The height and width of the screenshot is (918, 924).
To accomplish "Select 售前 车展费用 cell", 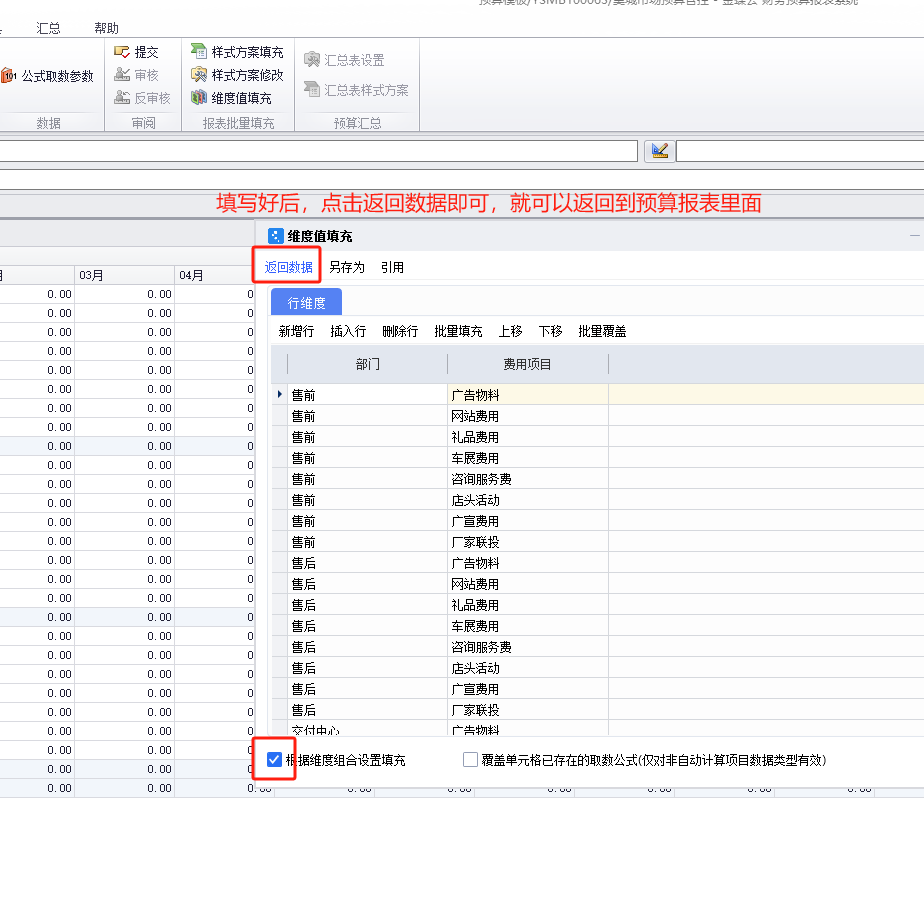I will (x=527, y=458).
